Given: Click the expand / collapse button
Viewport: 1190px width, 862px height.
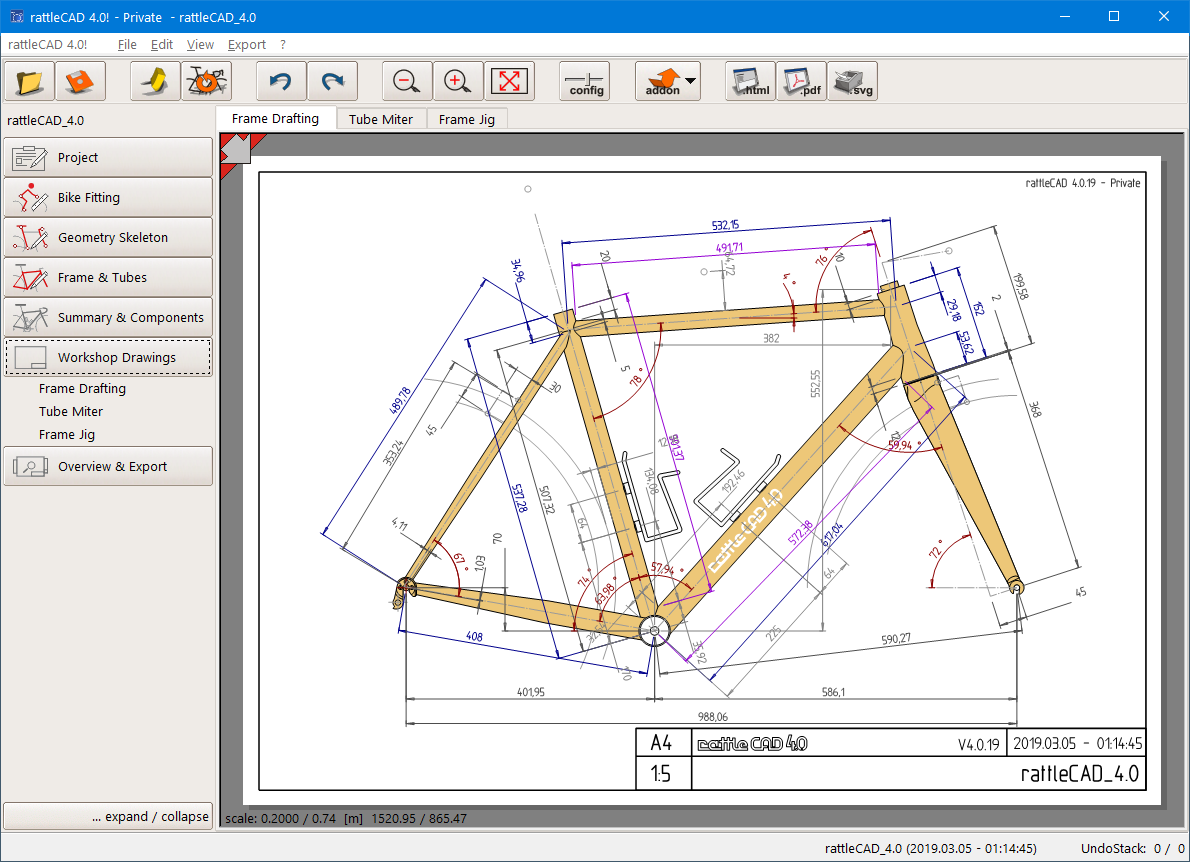Looking at the screenshot, I should (109, 816).
